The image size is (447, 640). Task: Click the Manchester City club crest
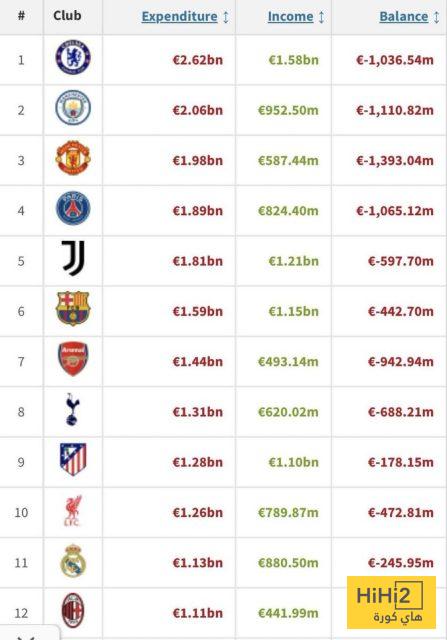73,107
